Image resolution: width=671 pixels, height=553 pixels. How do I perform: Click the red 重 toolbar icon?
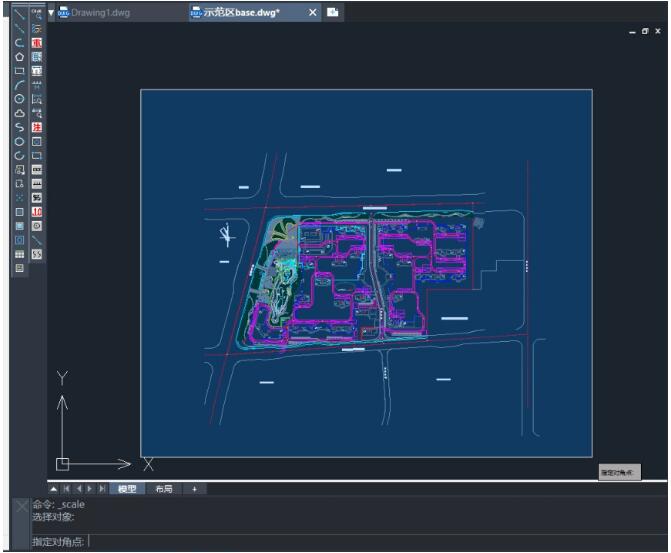[37, 44]
